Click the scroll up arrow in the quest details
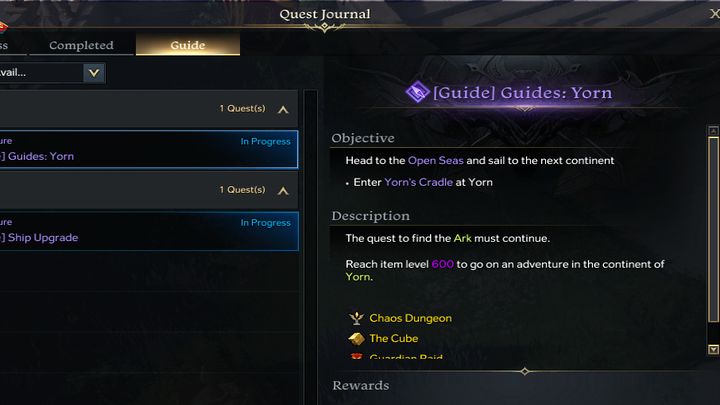This screenshot has width=720, height=405. tap(713, 131)
